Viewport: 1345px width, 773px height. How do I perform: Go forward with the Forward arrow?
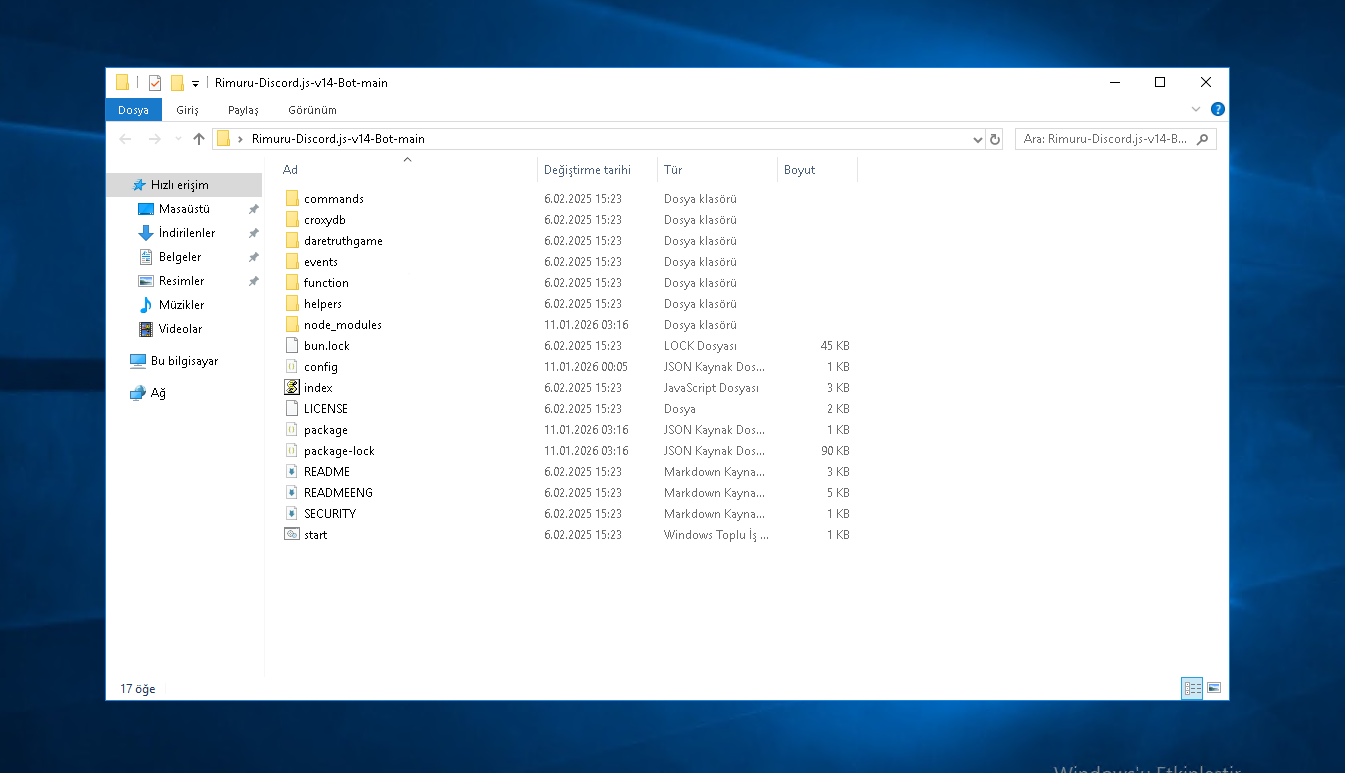[x=154, y=139]
